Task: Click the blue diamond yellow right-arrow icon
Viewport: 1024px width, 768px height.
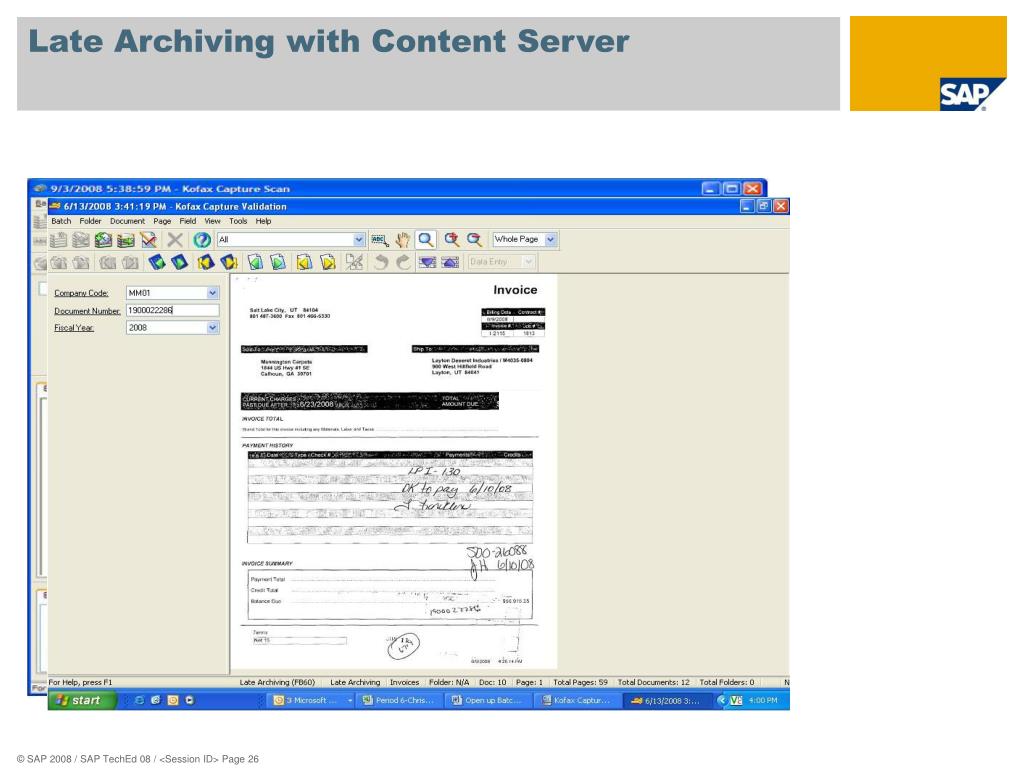Action: coord(229,263)
